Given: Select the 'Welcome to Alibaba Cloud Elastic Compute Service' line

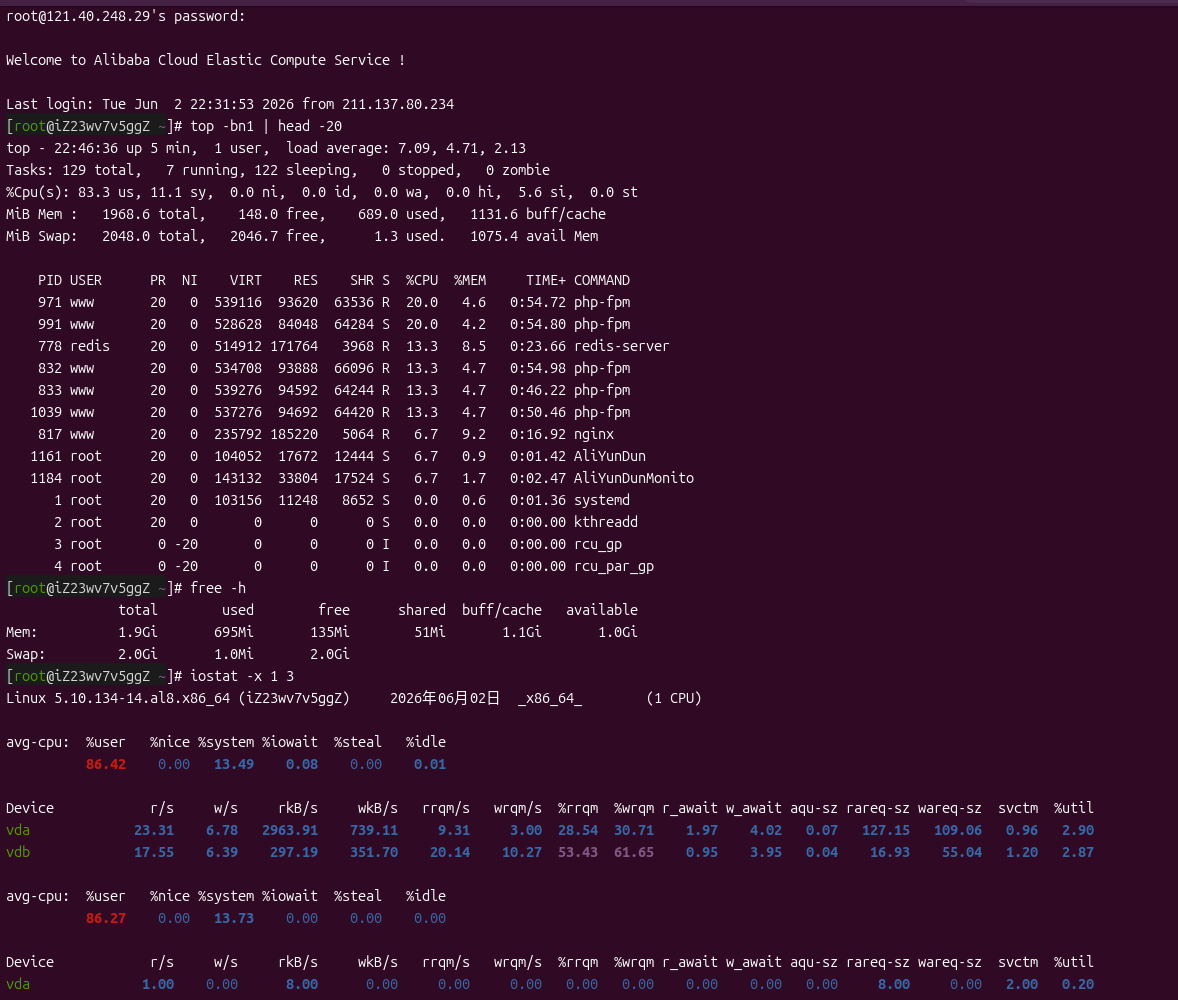Looking at the screenshot, I should (x=206, y=60).
